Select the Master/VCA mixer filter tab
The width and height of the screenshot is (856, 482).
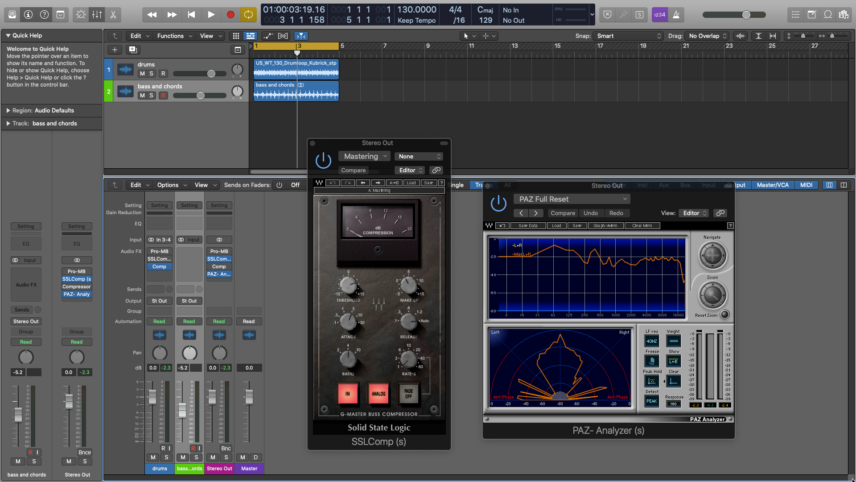pyautogui.click(x=772, y=185)
